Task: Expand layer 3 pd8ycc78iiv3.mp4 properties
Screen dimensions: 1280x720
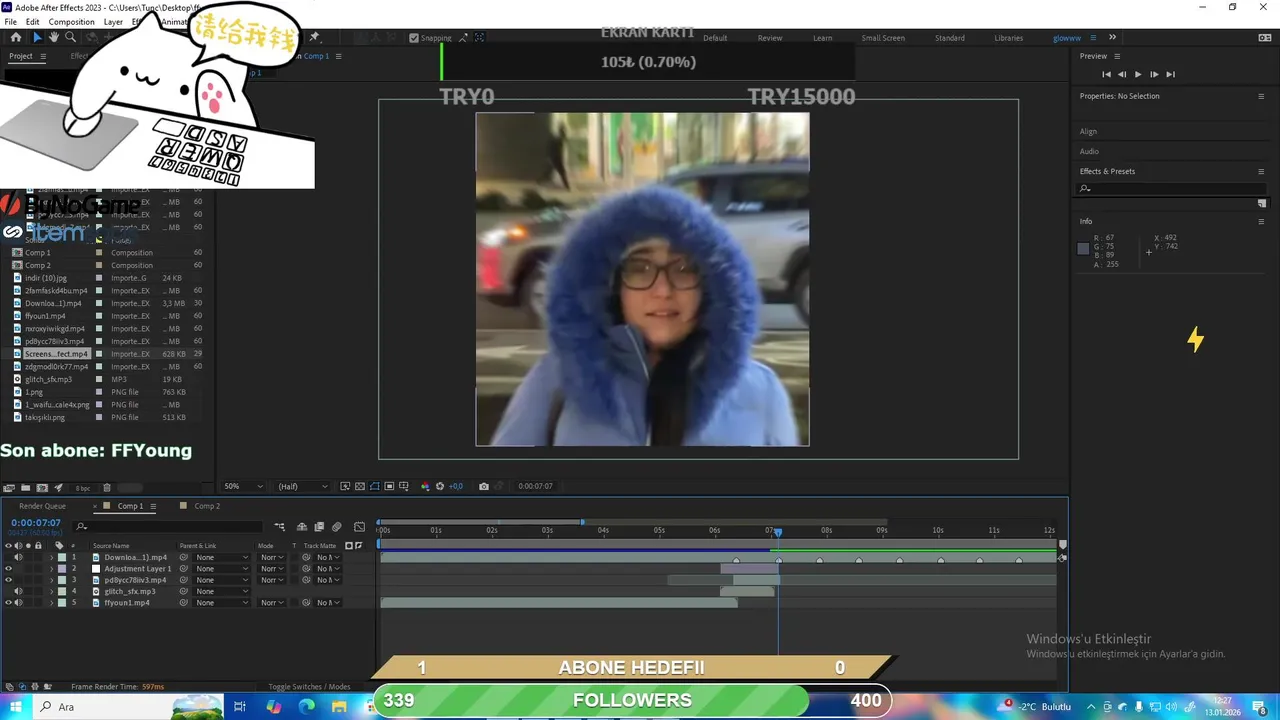Action: pyautogui.click(x=52, y=580)
